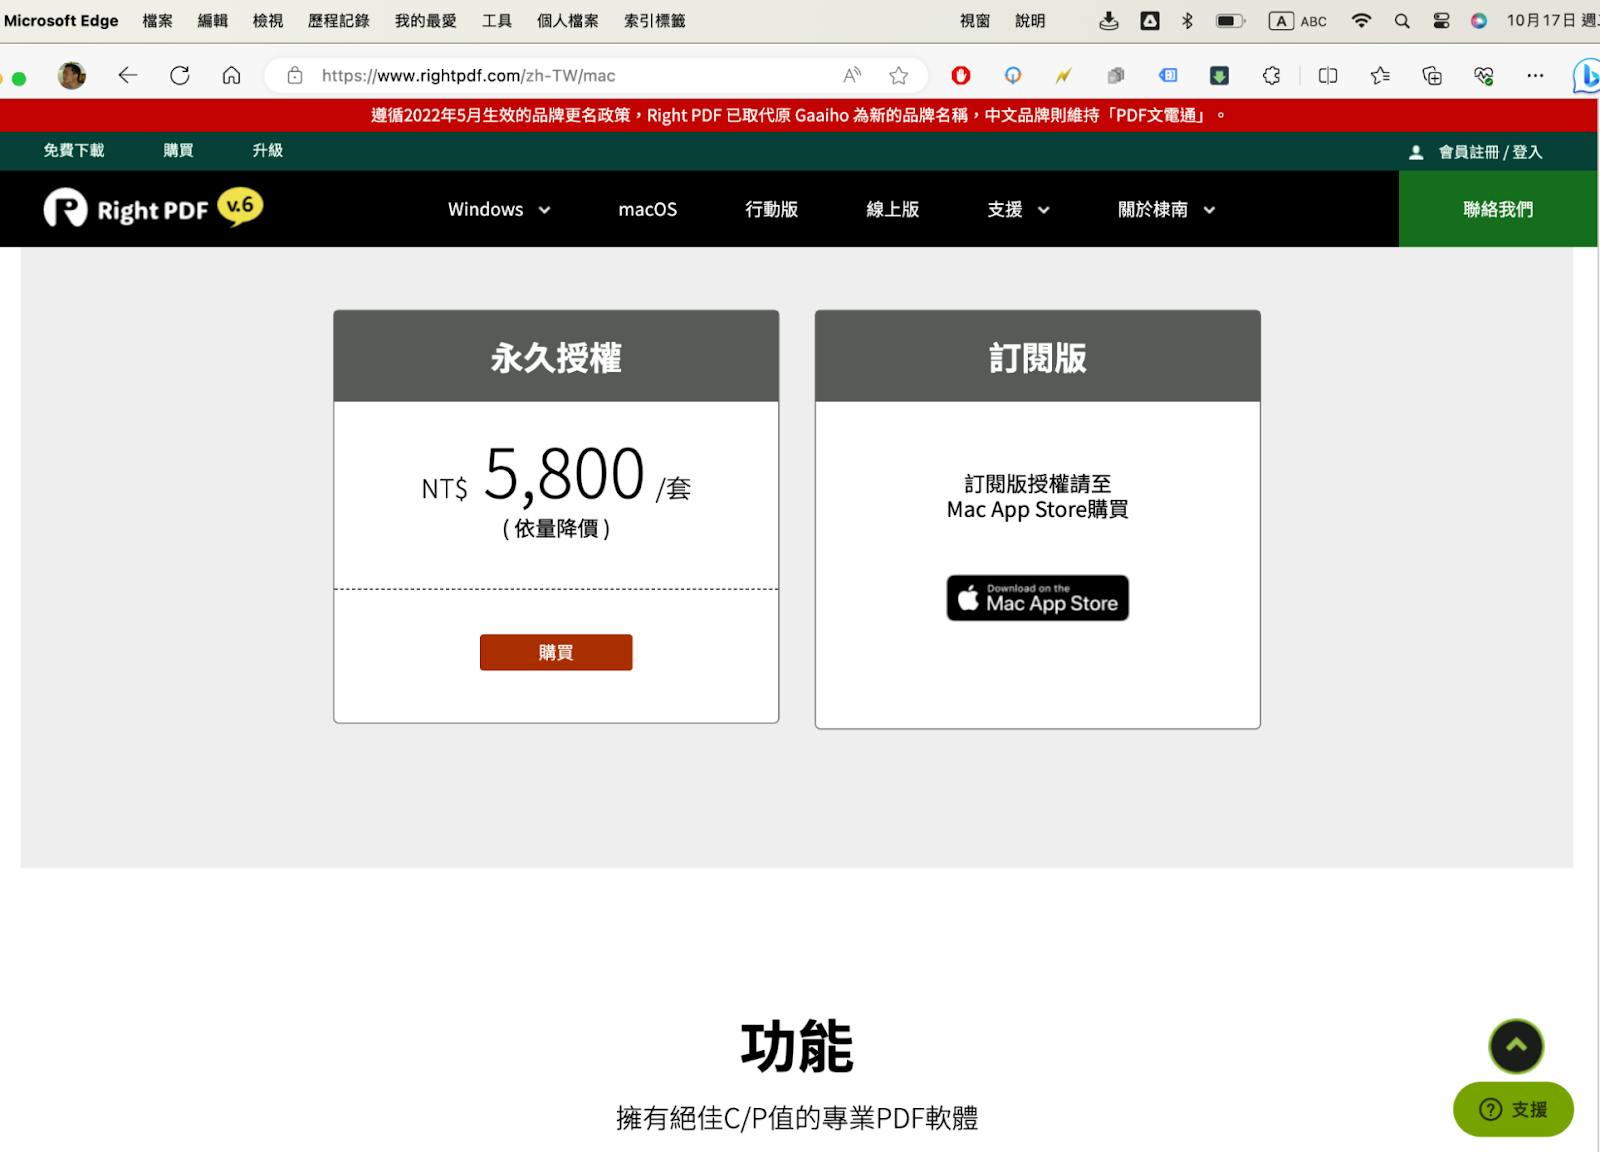Add this page to favorites star

tap(899, 75)
